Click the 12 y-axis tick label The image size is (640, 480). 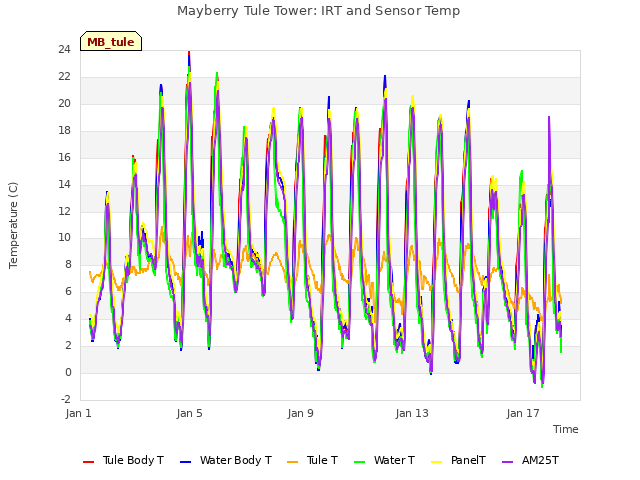coord(64,211)
